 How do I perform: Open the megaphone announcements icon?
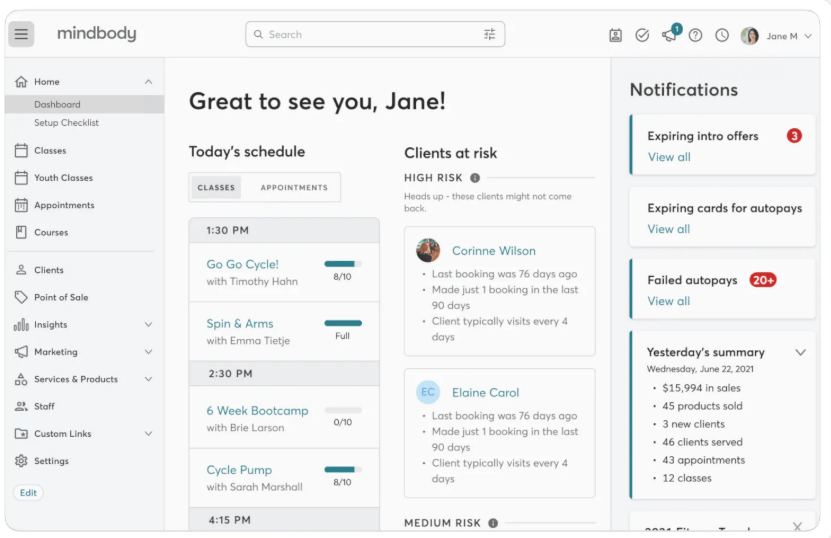click(669, 35)
